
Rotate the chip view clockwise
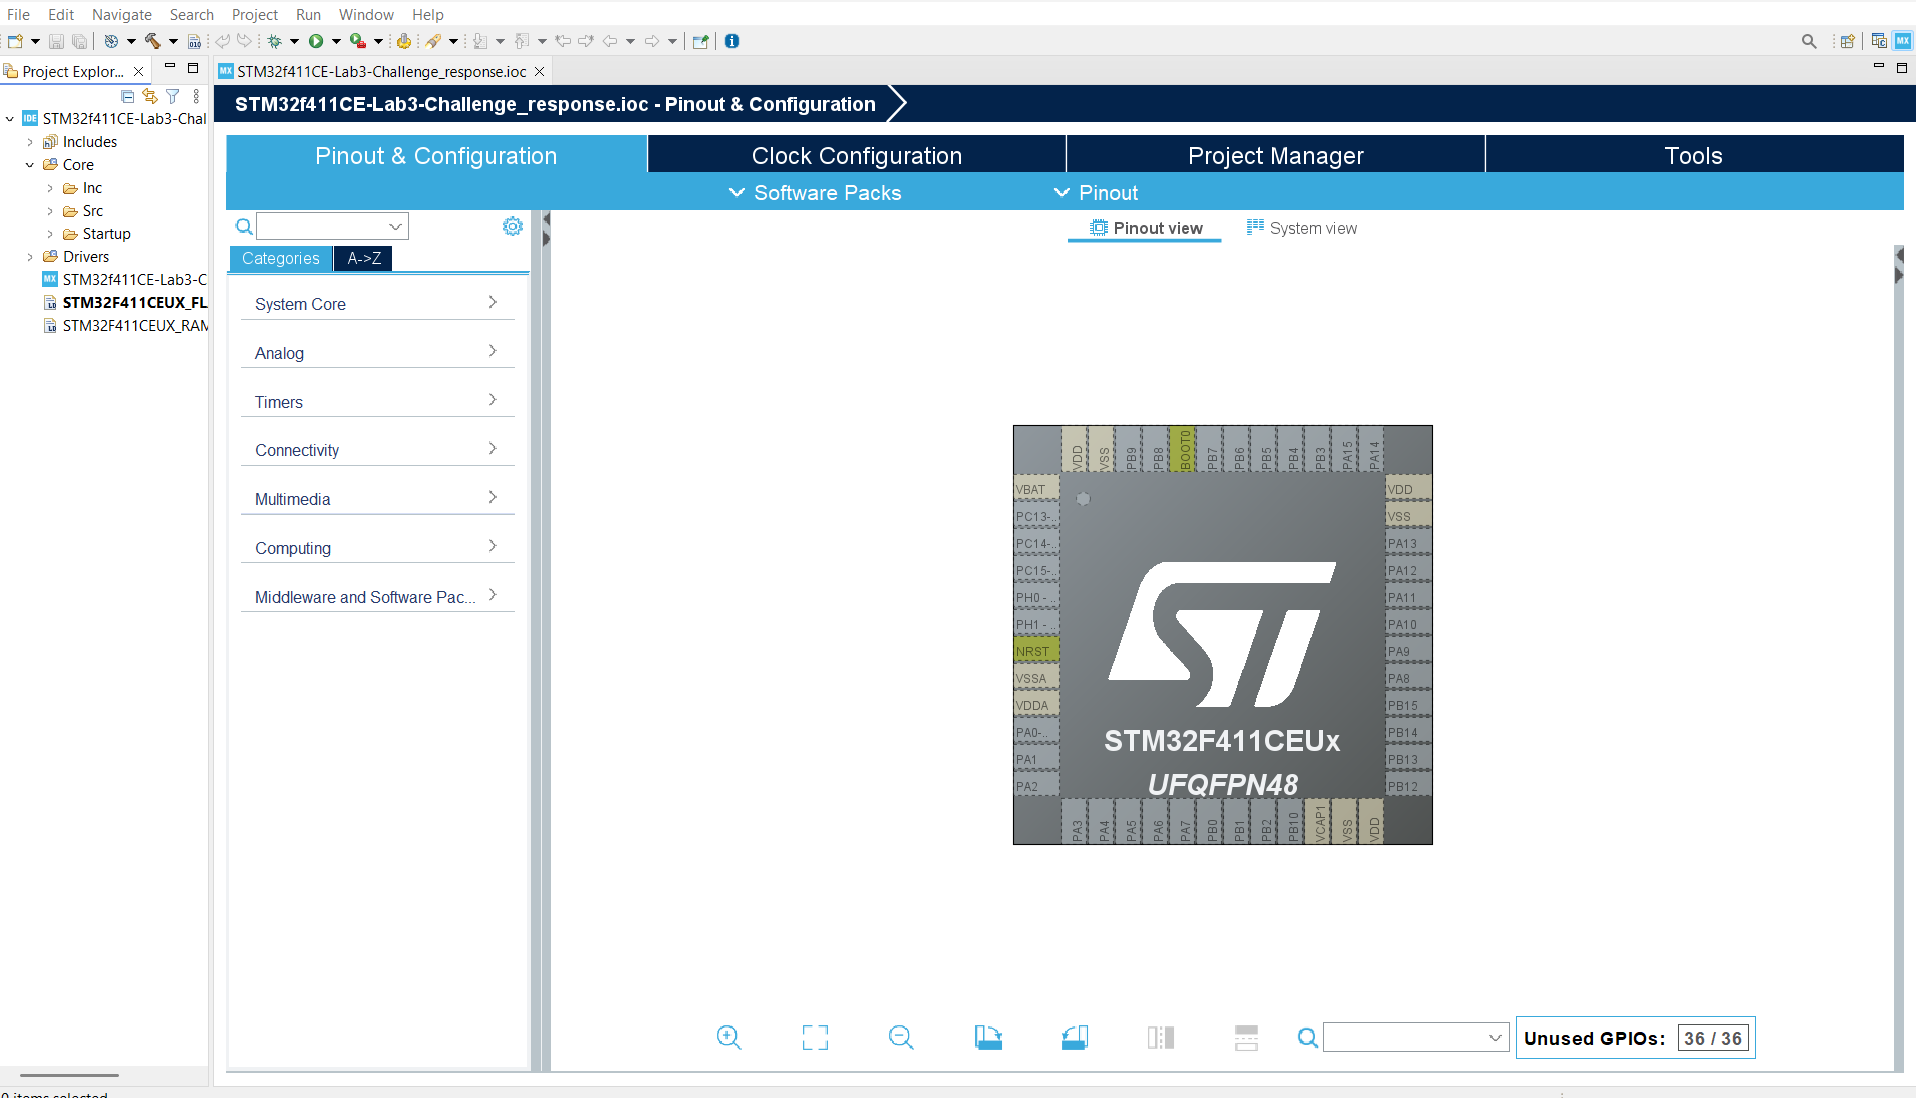coord(988,1038)
